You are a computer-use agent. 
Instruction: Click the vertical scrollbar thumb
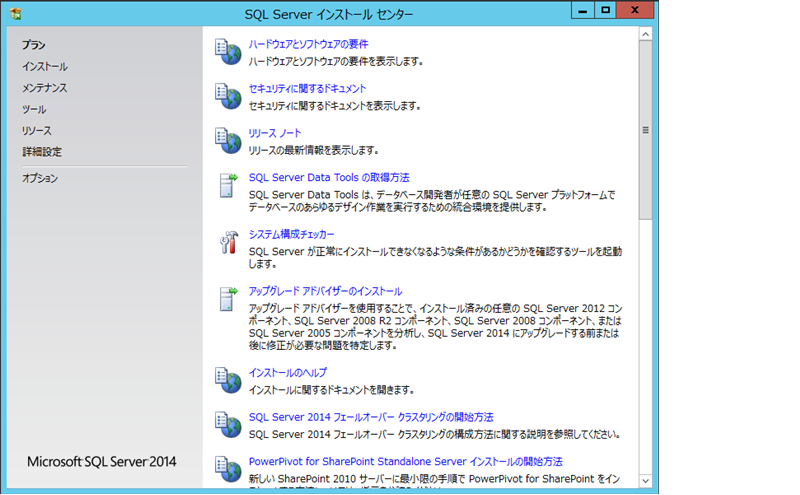click(x=645, y=130)
